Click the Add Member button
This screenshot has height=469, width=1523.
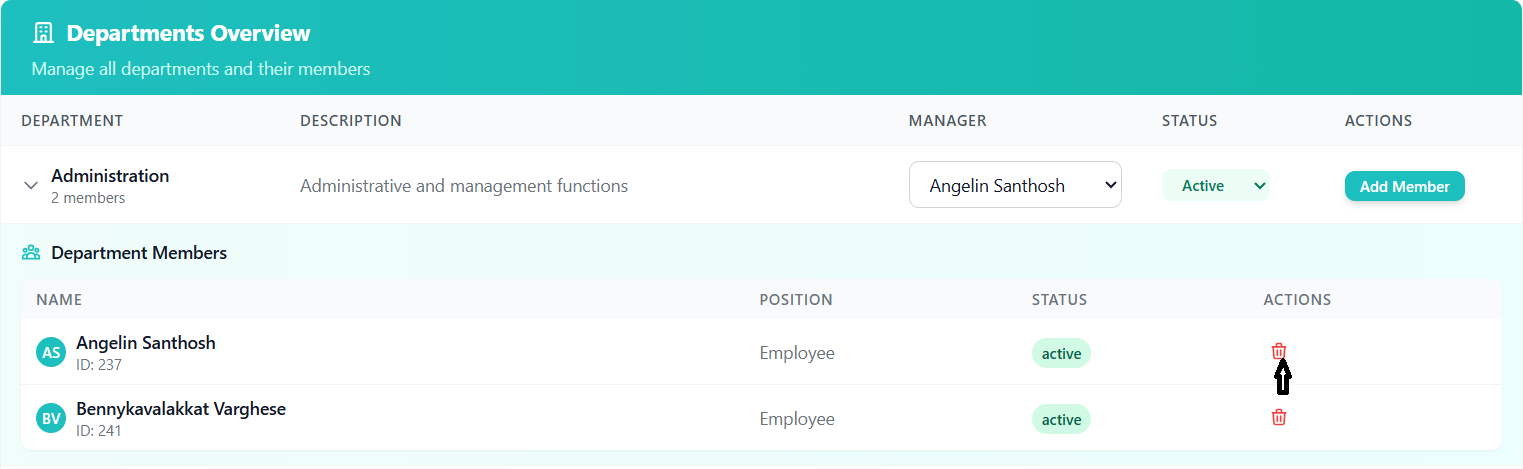click(1404, 186)
